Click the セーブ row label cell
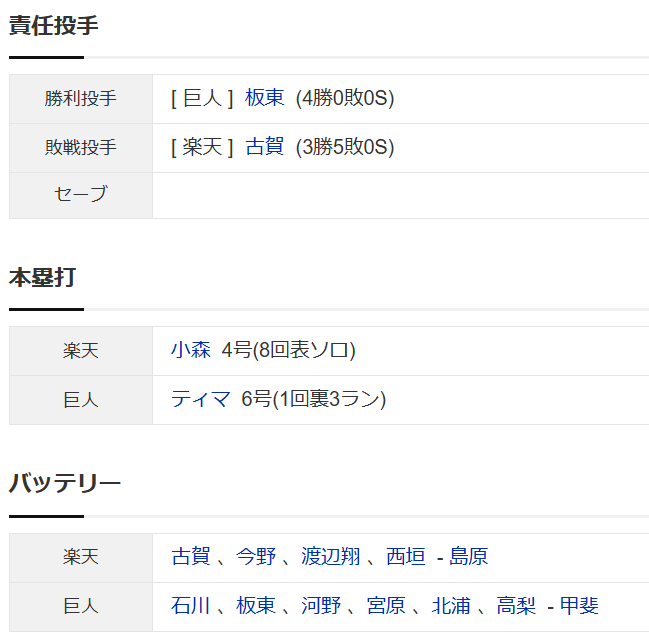 [81, 195]
